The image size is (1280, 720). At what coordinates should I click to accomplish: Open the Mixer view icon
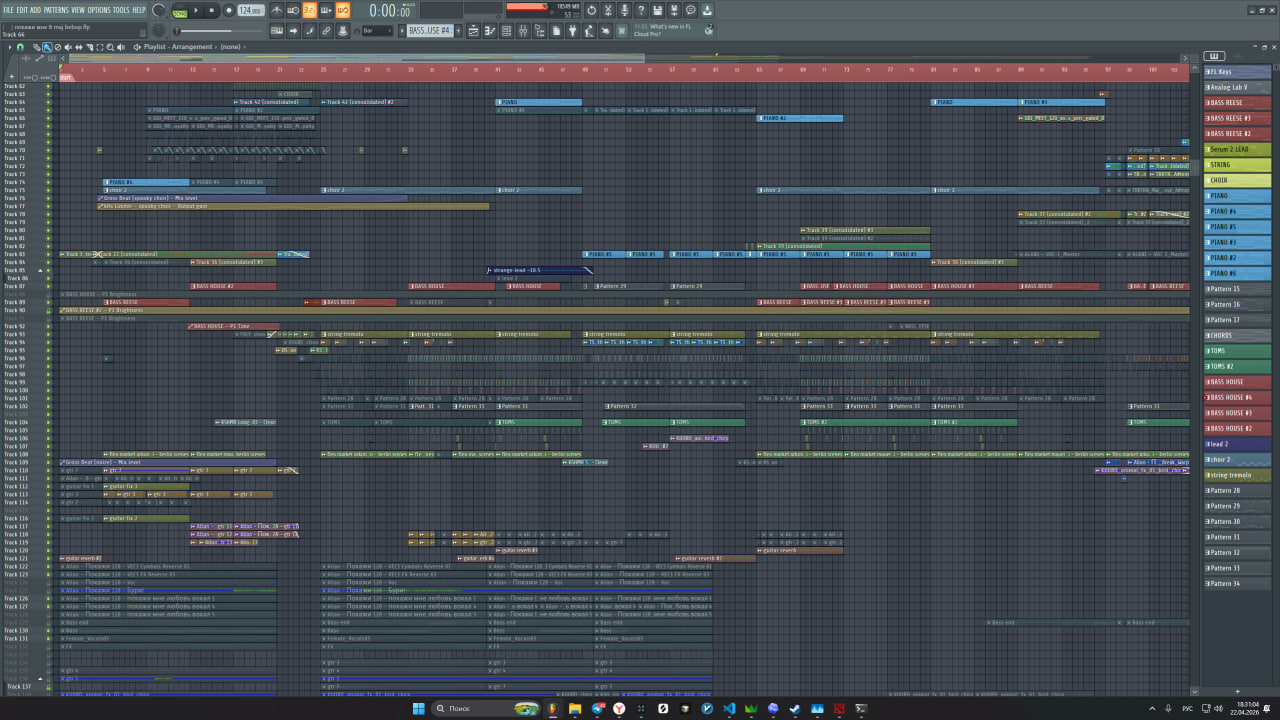521,31
